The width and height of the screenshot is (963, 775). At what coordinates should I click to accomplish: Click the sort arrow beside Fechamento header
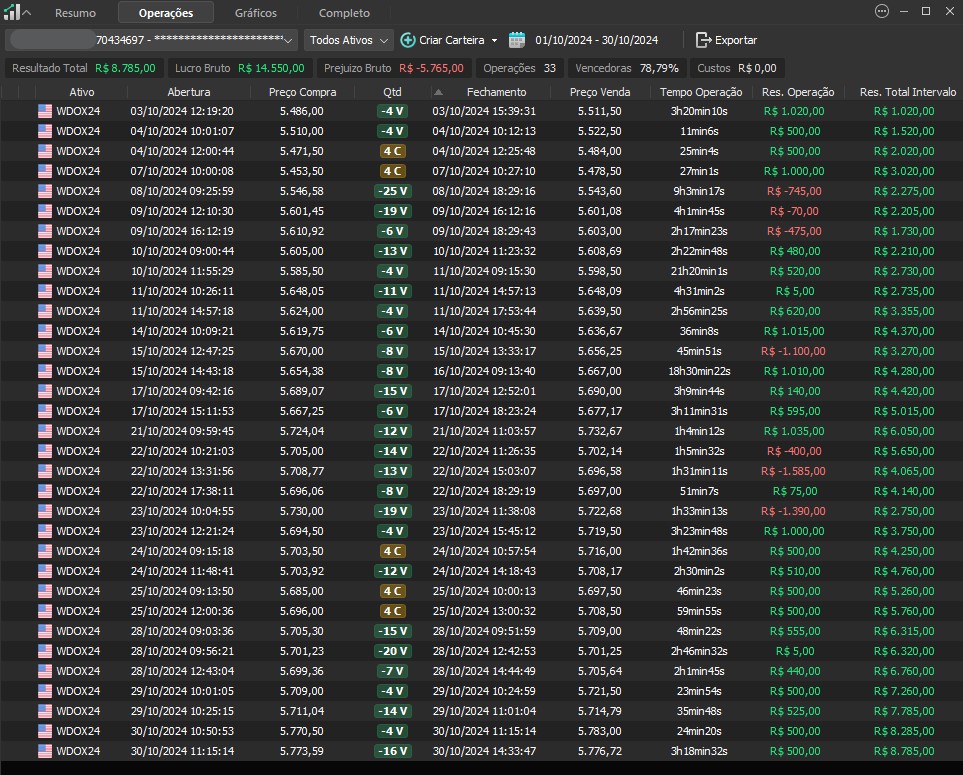tap(438, 92)
